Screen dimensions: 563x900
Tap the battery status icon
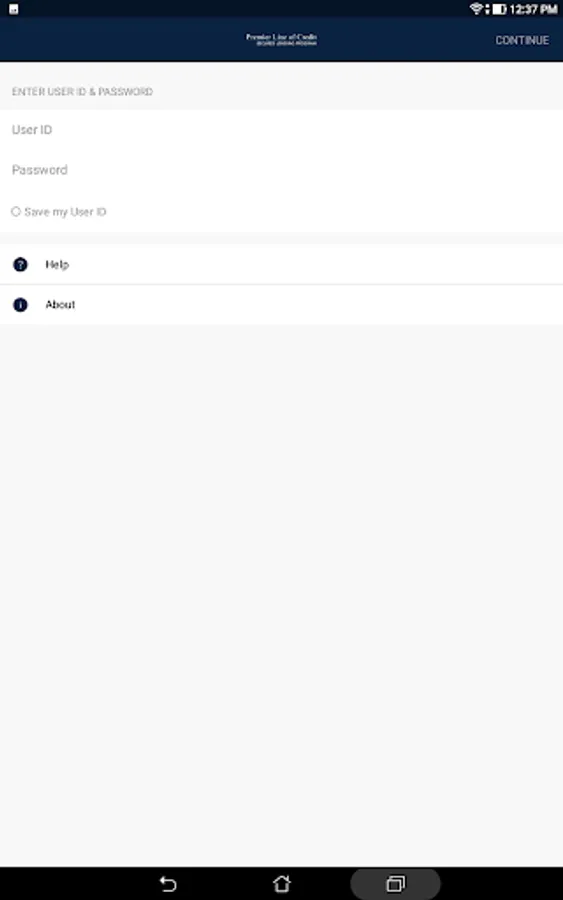[x=499, y=9]
